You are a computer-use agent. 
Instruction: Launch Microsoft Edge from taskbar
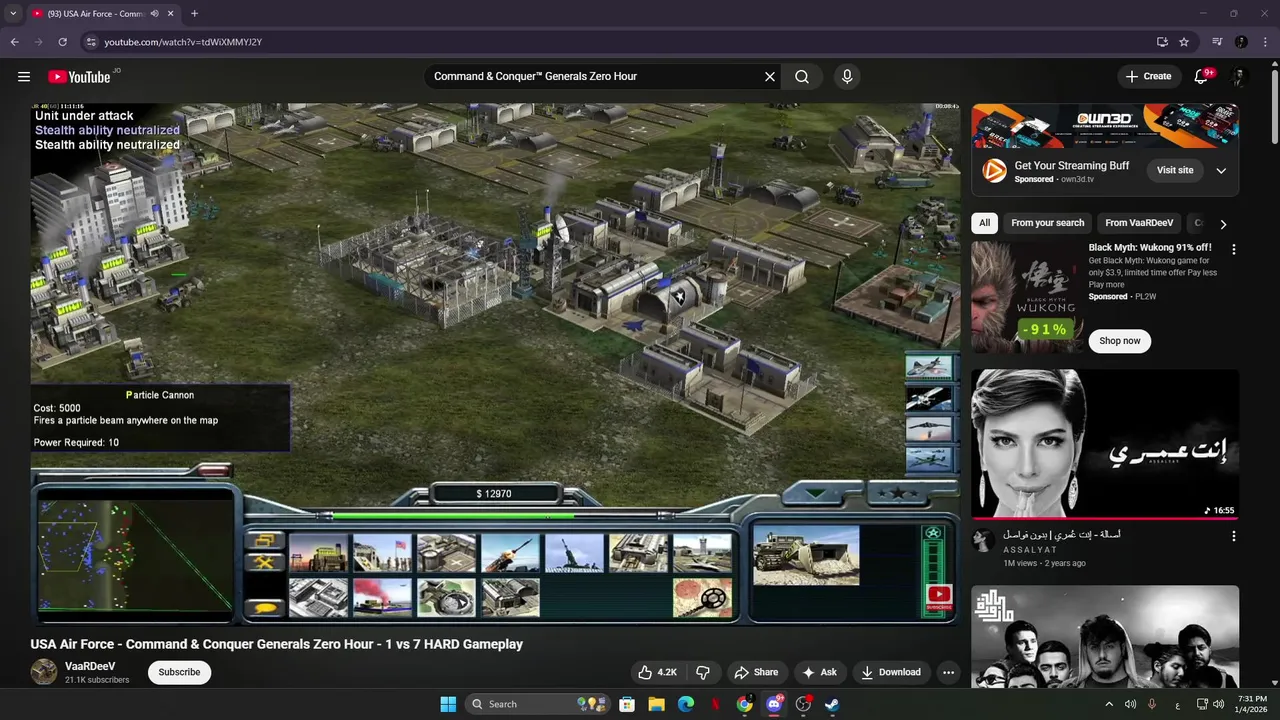click(686, 704)
